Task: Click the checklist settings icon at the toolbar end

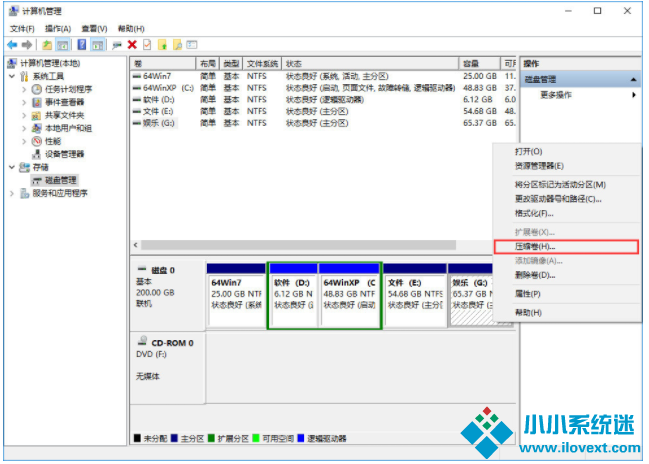Action: coord(192,44)
